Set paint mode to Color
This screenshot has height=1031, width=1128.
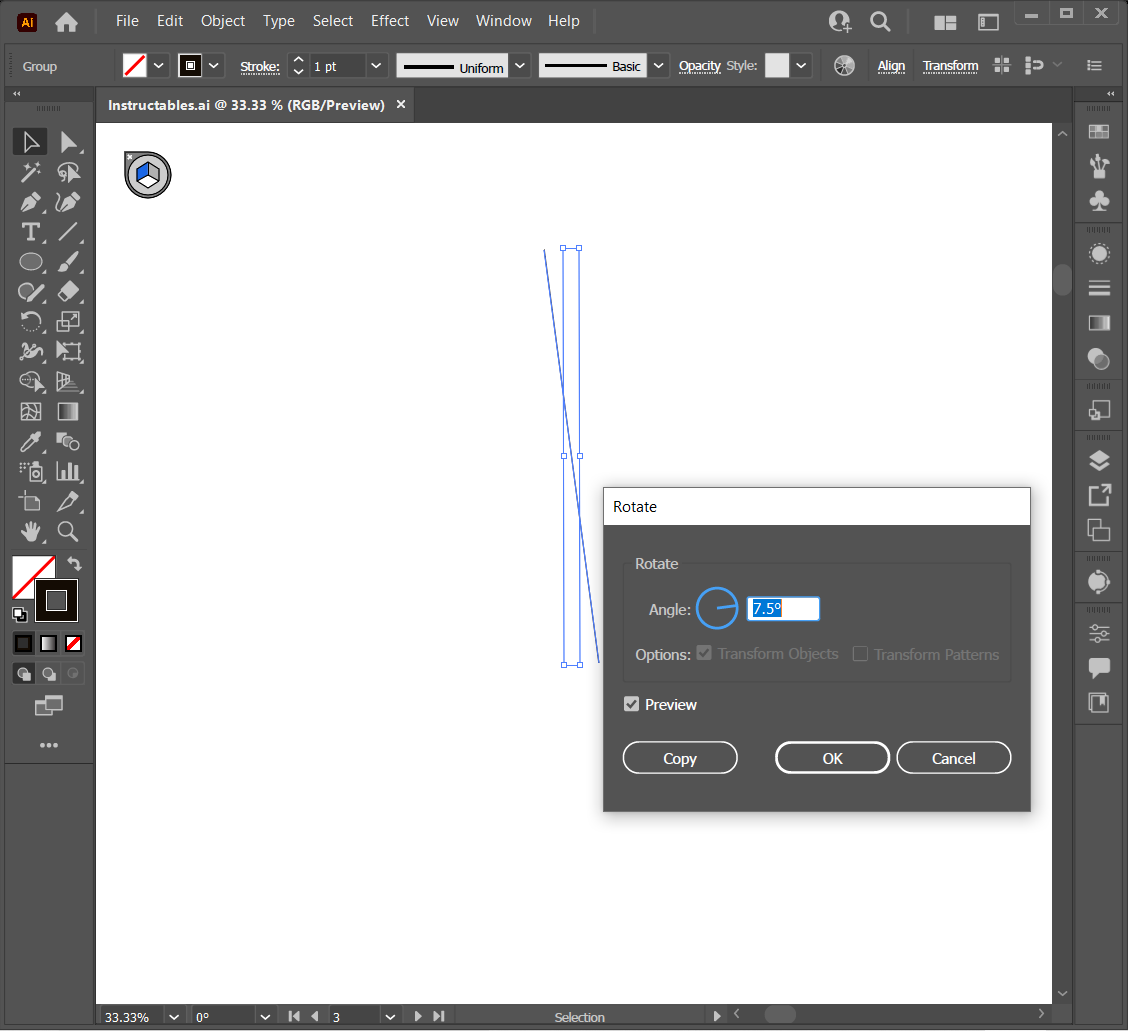pyautogui.click(x=23, y=643)
